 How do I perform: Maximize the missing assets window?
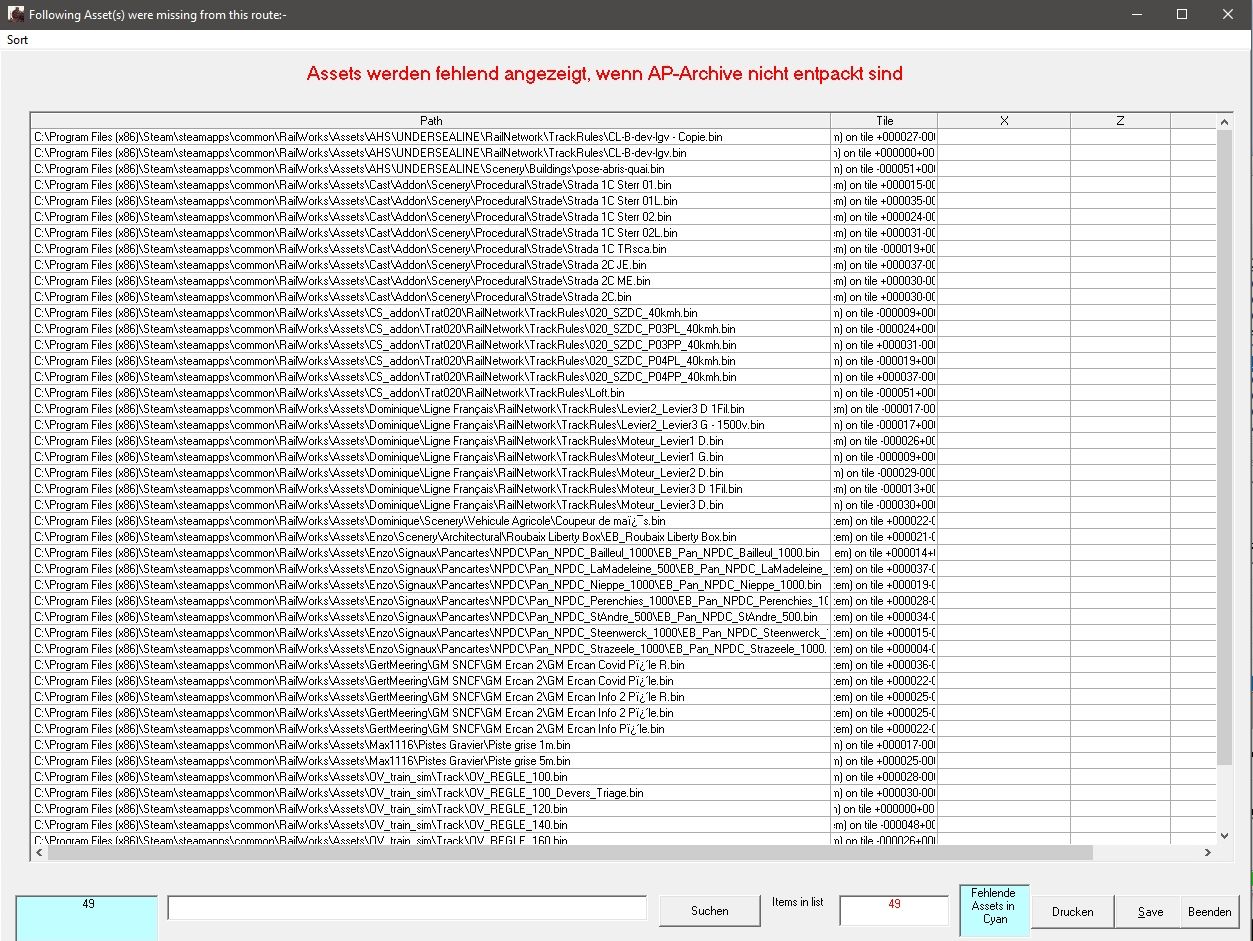click(1182, 14)
